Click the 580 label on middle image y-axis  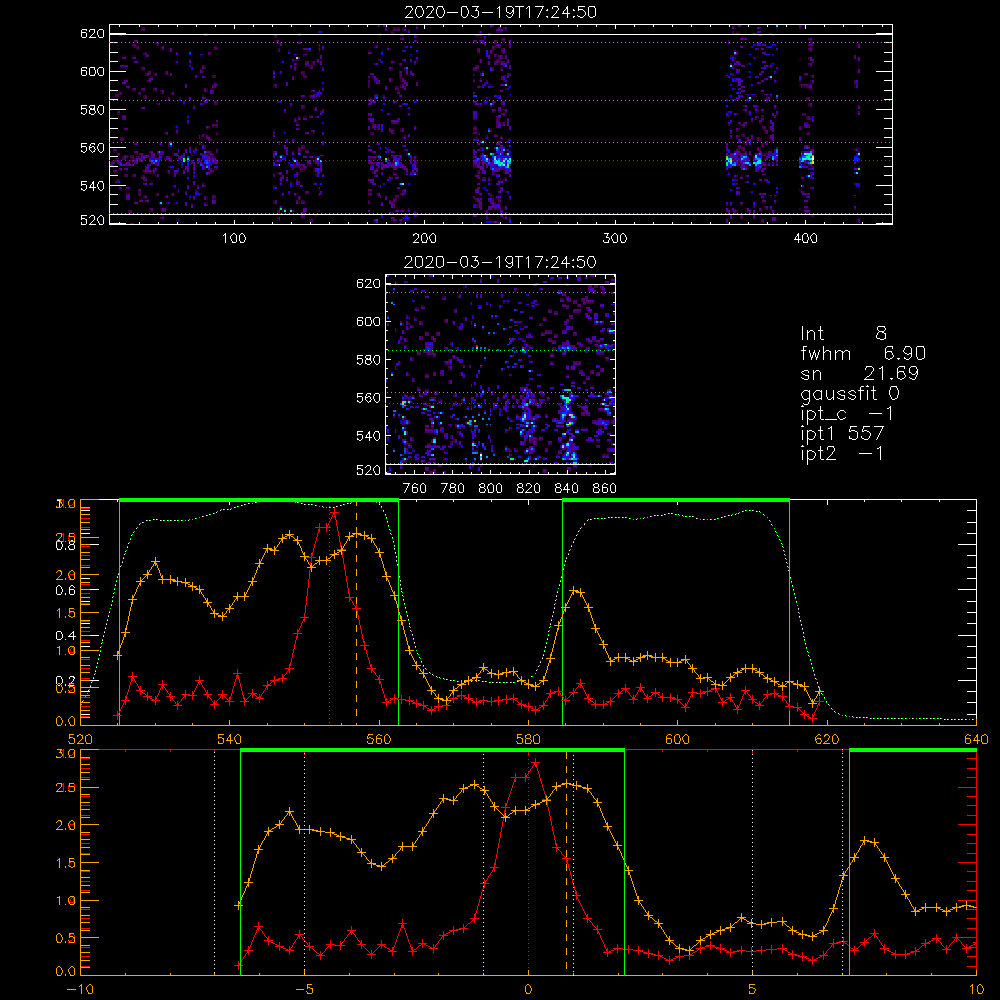pos(368,360)
